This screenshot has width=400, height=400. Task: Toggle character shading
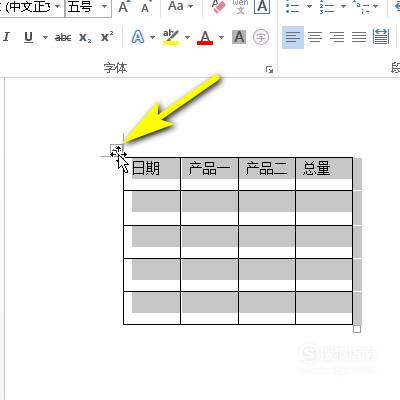click(x=239, y=37)
